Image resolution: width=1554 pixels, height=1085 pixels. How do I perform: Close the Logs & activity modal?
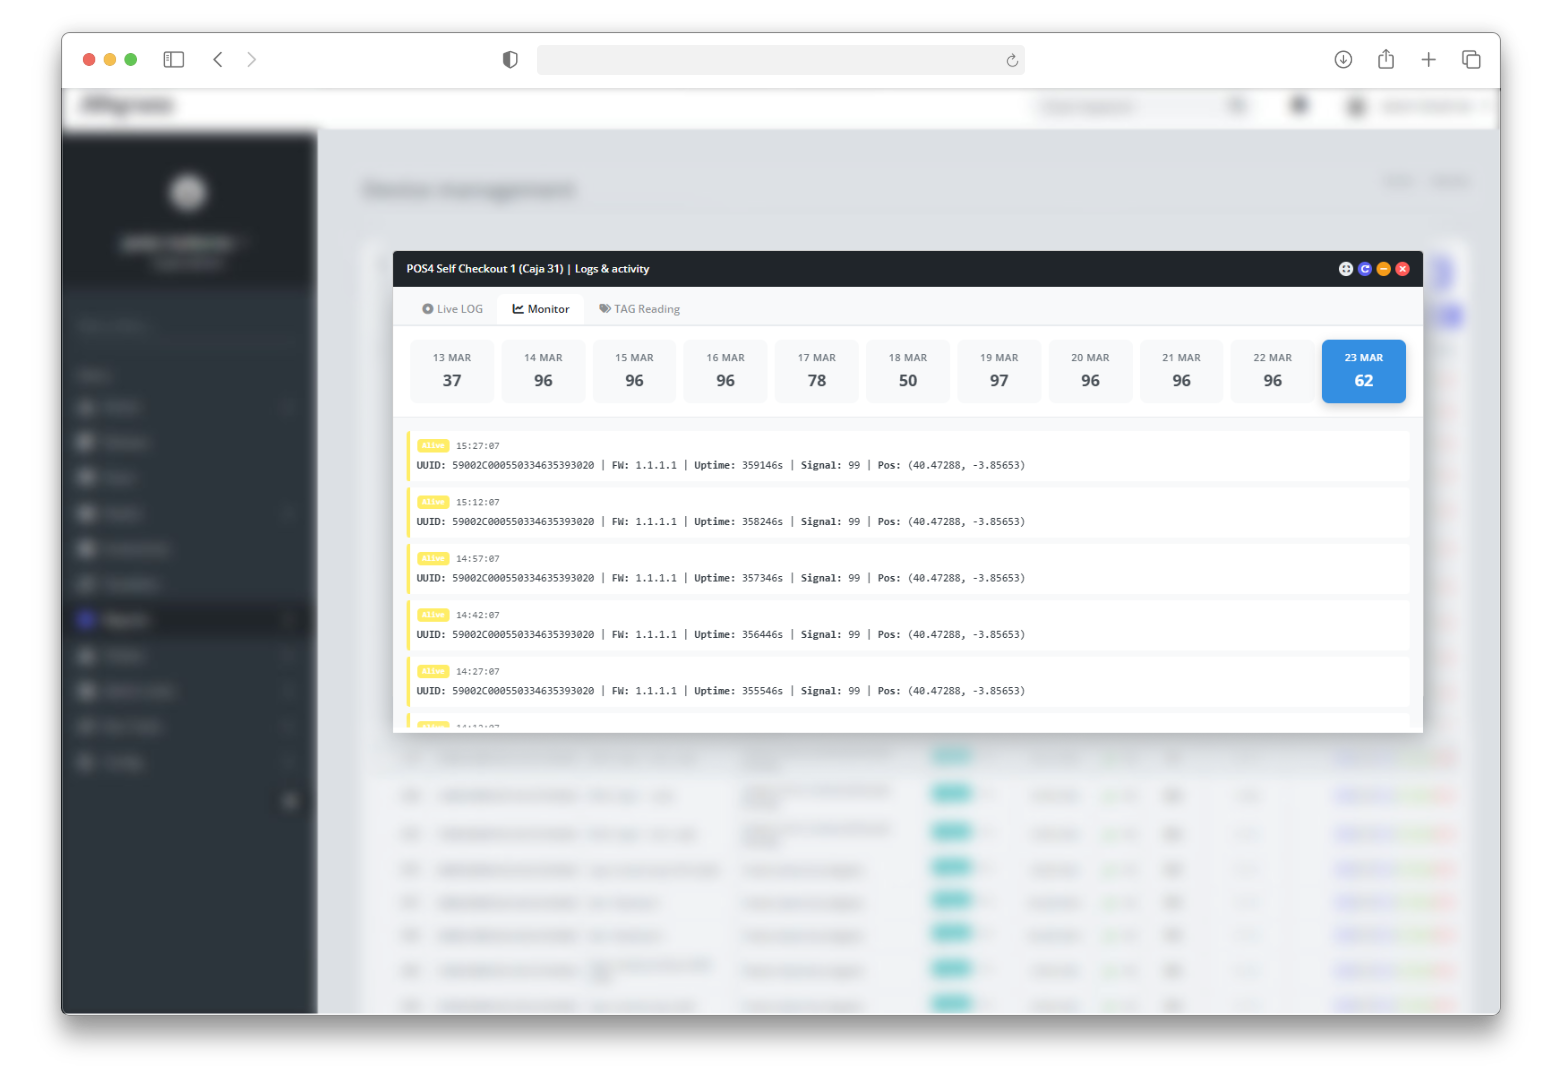[x=1402, y=269]
